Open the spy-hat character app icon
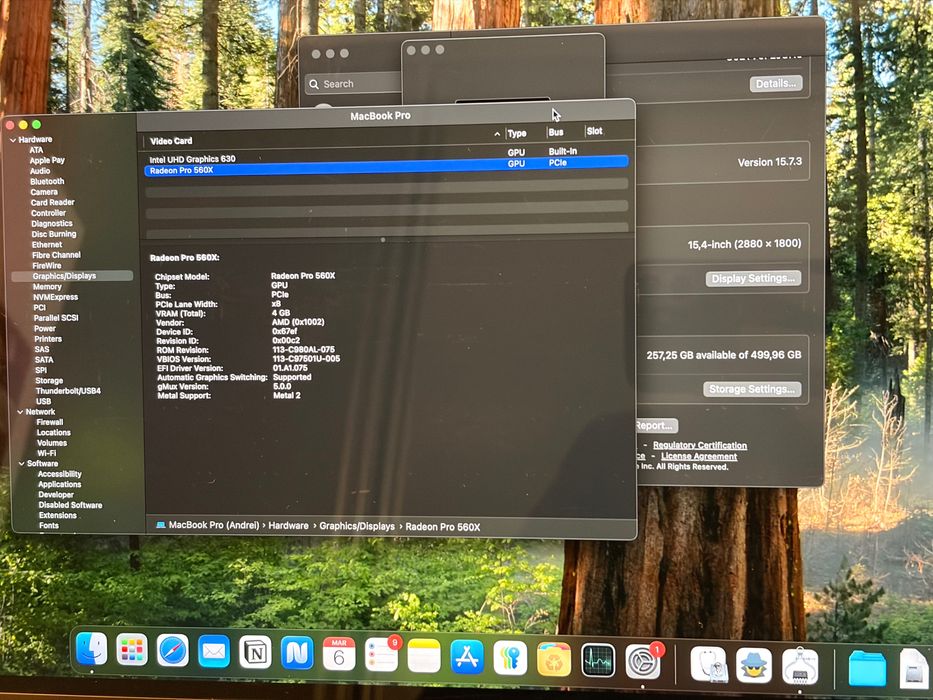 [754, 665]
